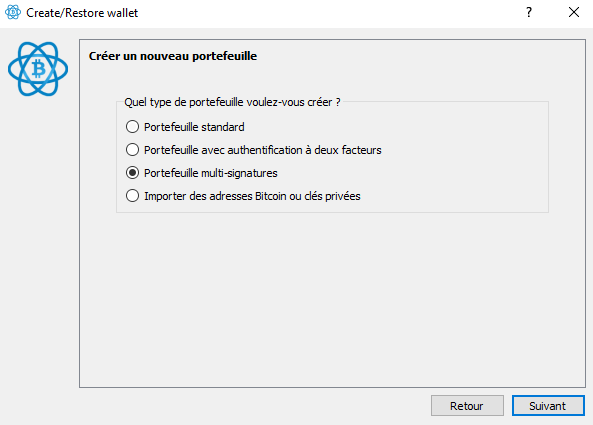Image resolution: width=593 pixels, height=425 pixels.
Task: Click the large Electrum atom logo
Action: tap(38, 69)
